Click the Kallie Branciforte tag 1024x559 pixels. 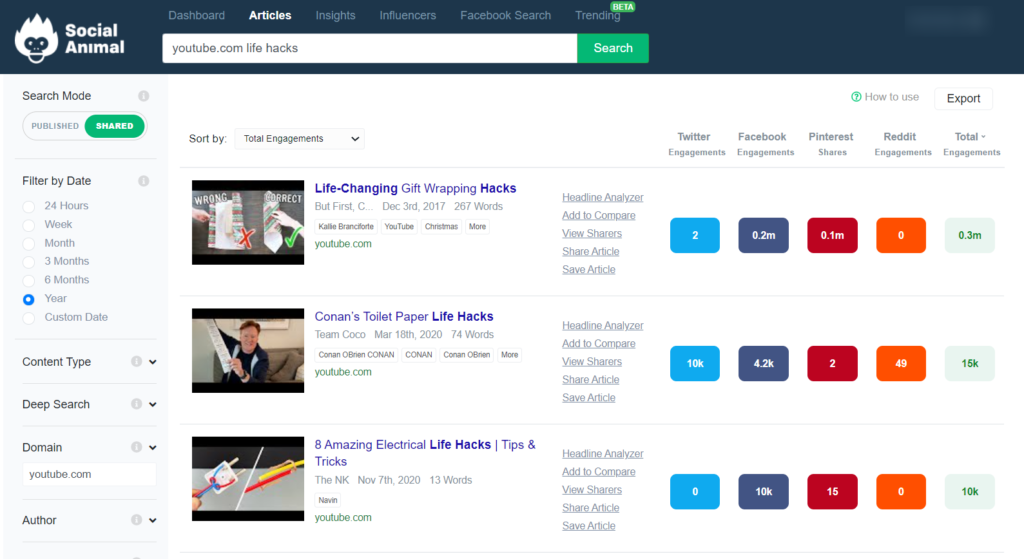pos(346,227)
